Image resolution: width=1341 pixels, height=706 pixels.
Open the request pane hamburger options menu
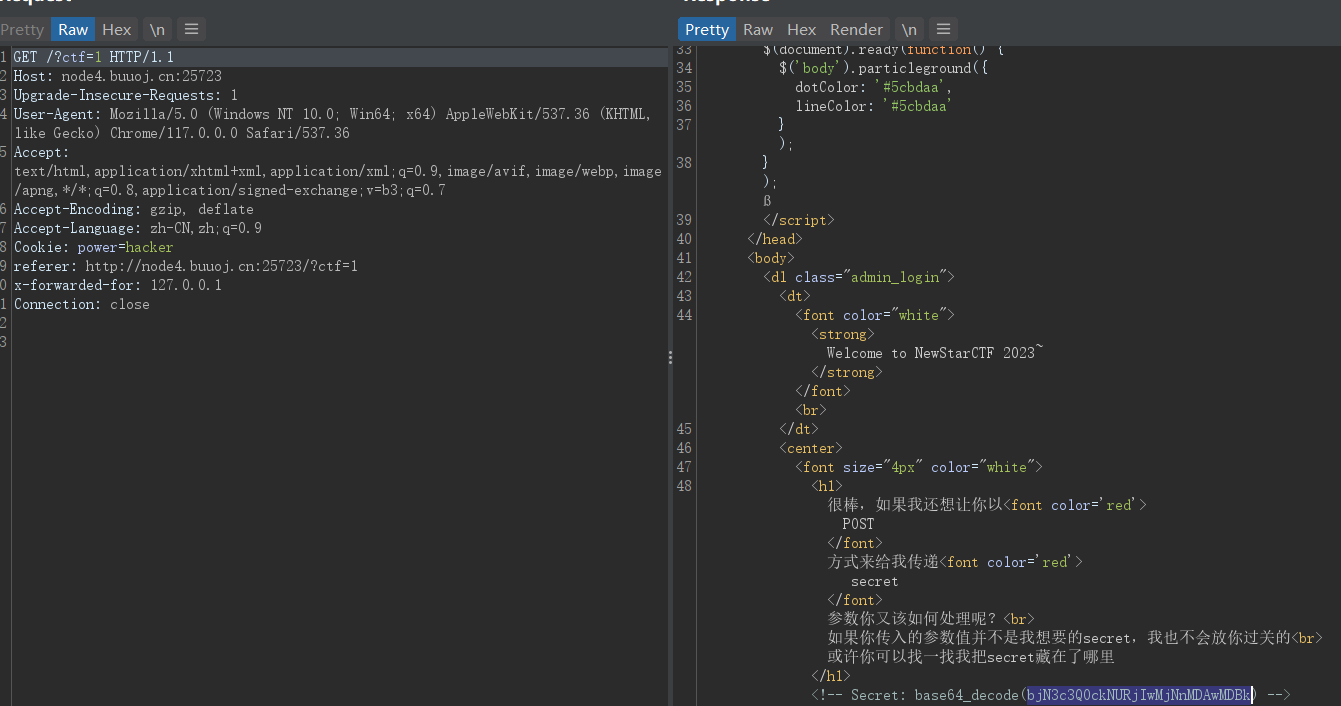pos(193,29)
